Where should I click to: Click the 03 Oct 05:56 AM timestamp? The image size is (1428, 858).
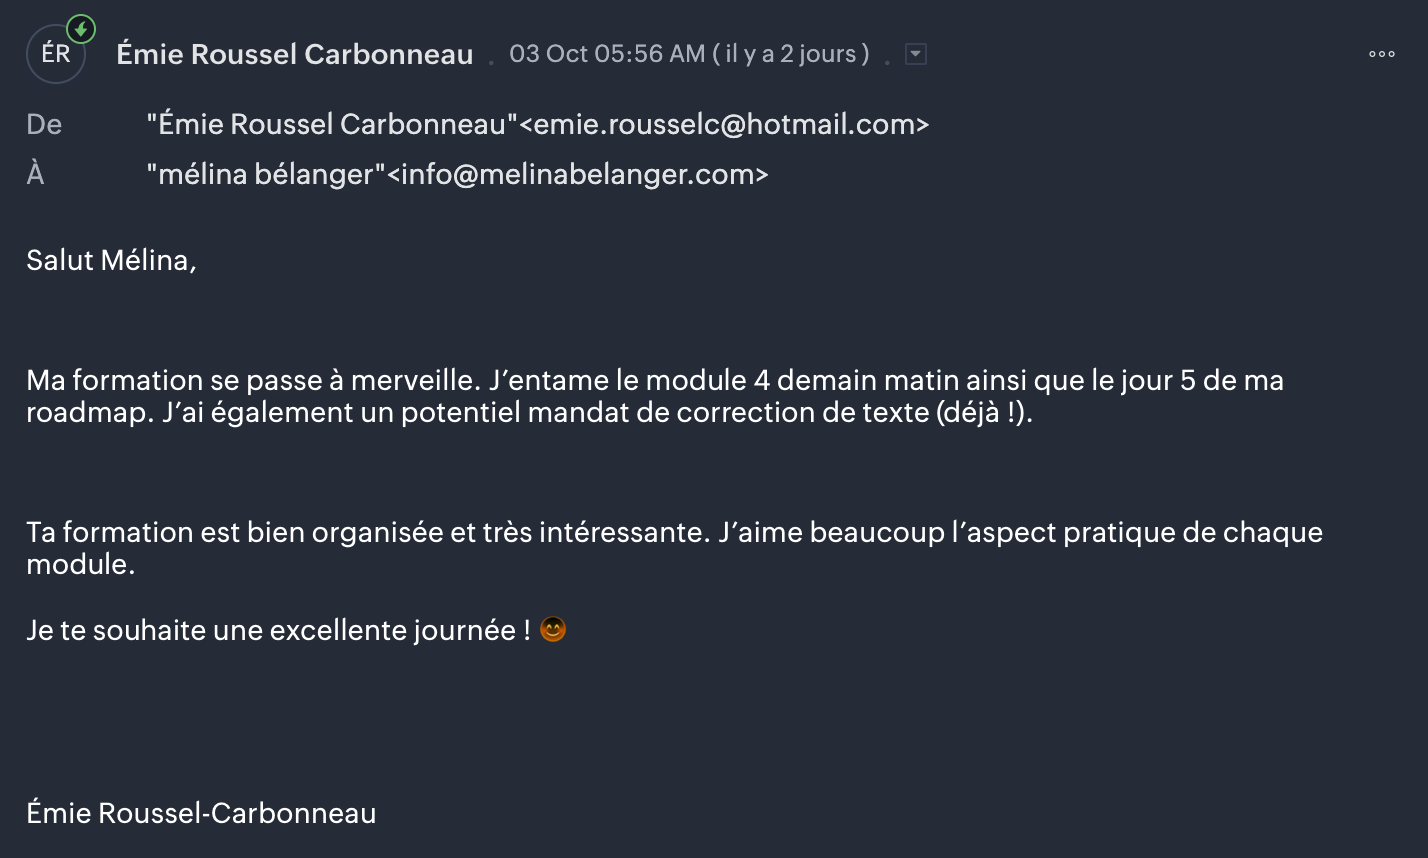pos(607,54)
